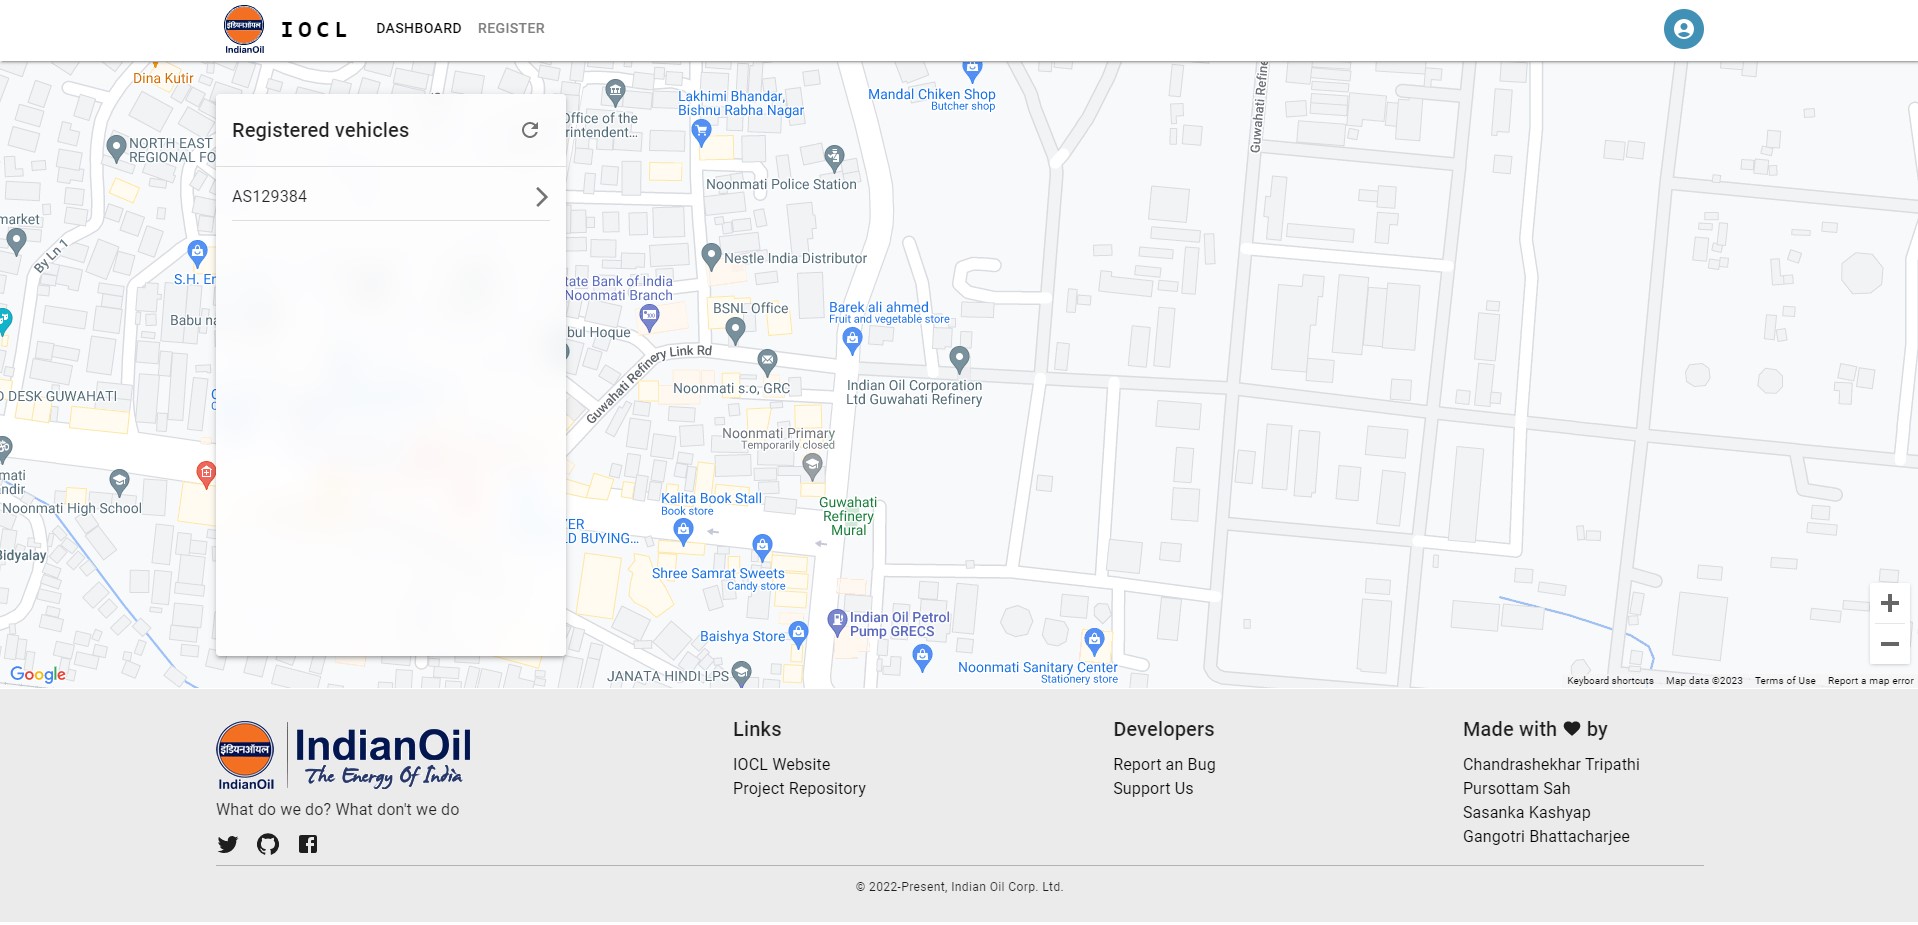Expand vehicle AS129384 details arrow

[x=541, y=197]
